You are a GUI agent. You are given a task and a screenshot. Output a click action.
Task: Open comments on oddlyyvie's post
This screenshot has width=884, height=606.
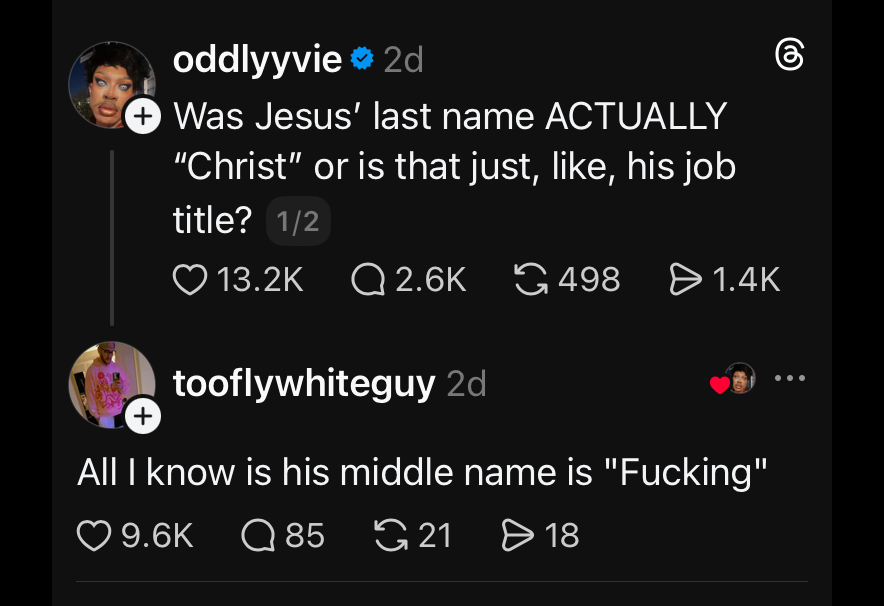[x=368, y=279]
